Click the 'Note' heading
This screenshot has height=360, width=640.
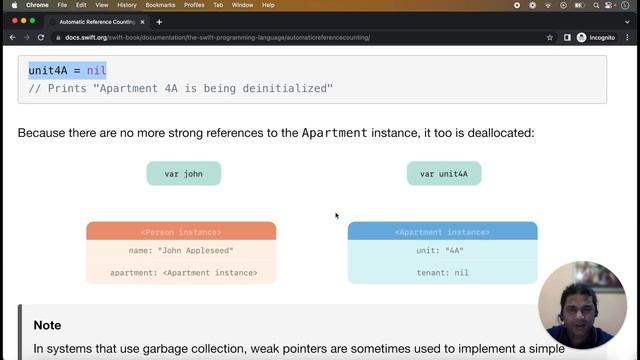47,325
